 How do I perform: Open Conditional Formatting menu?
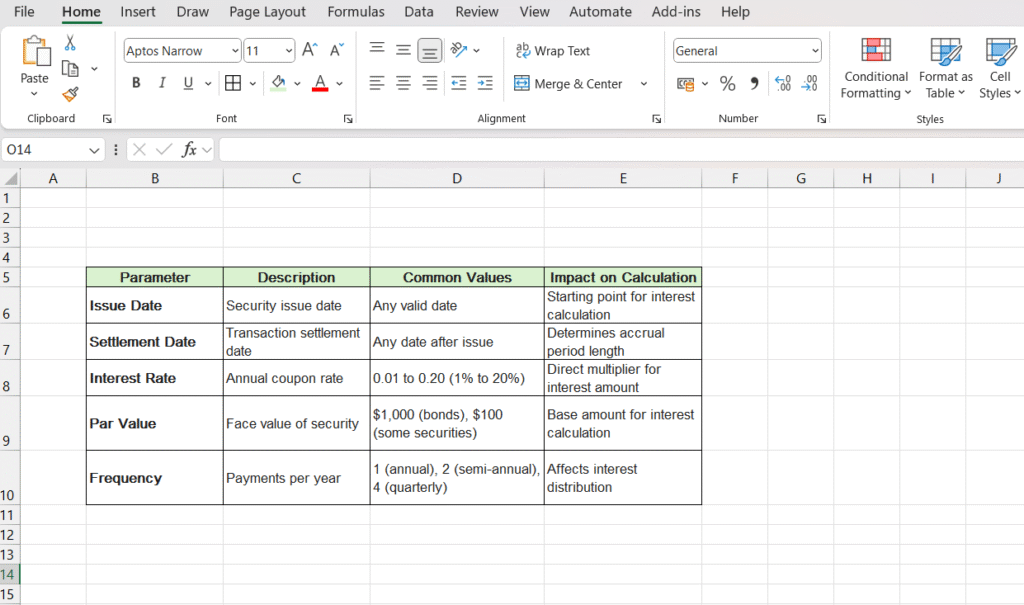coord(876,69)
